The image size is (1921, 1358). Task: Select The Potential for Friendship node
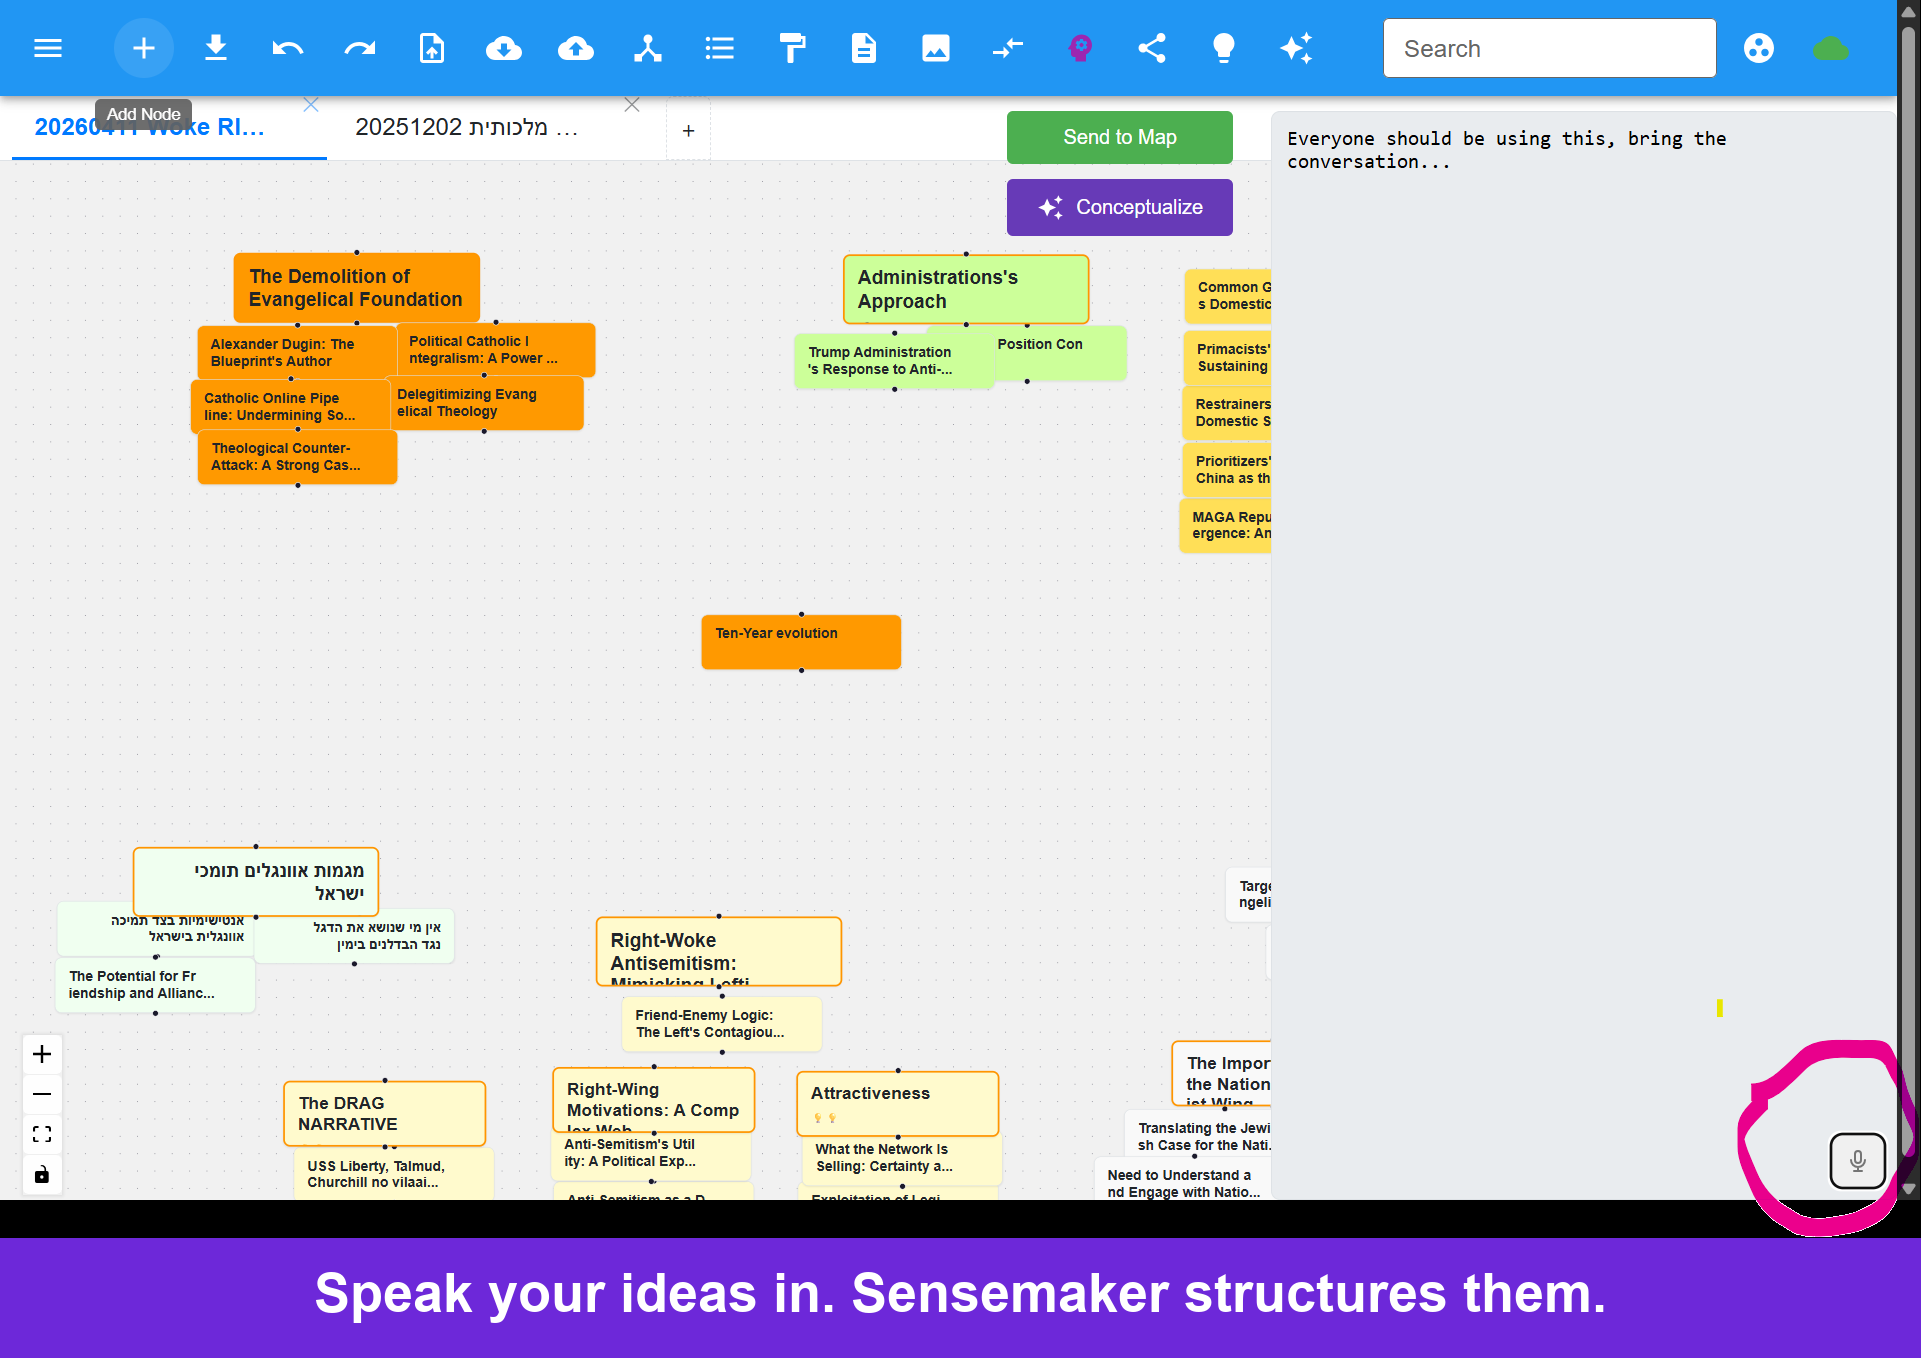[155, 985]
